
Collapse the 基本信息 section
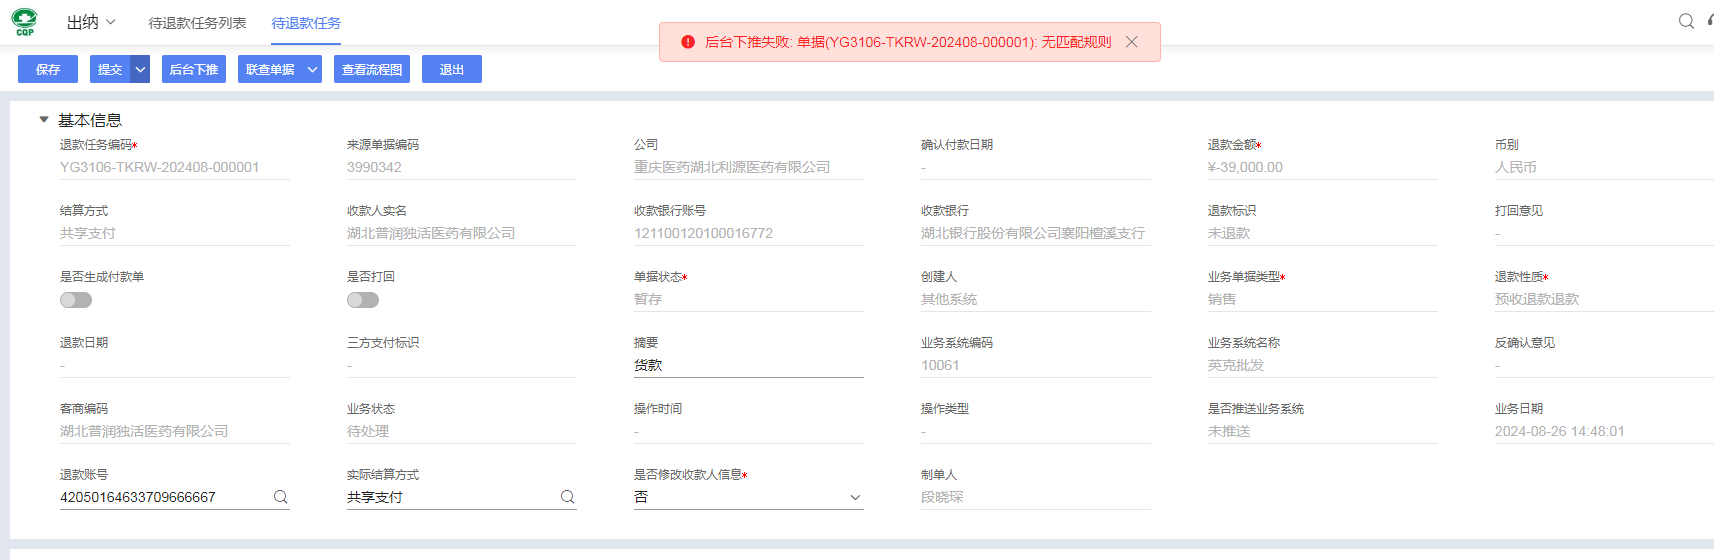44,120
